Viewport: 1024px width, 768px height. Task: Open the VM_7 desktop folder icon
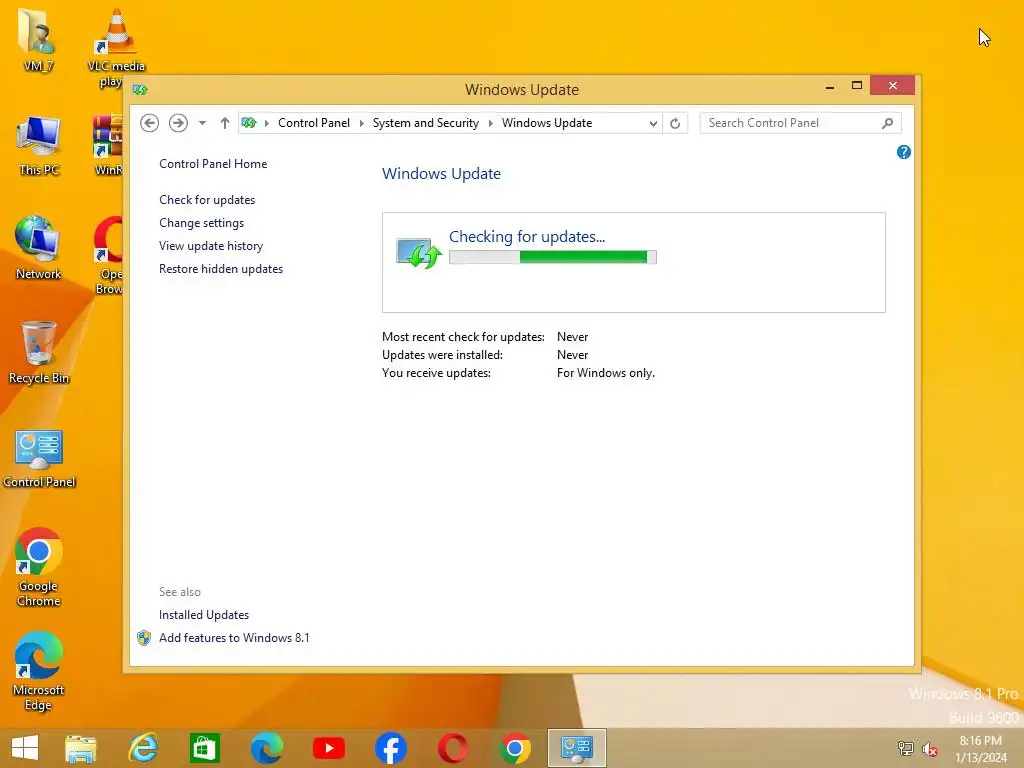click(x=39, y=39)
